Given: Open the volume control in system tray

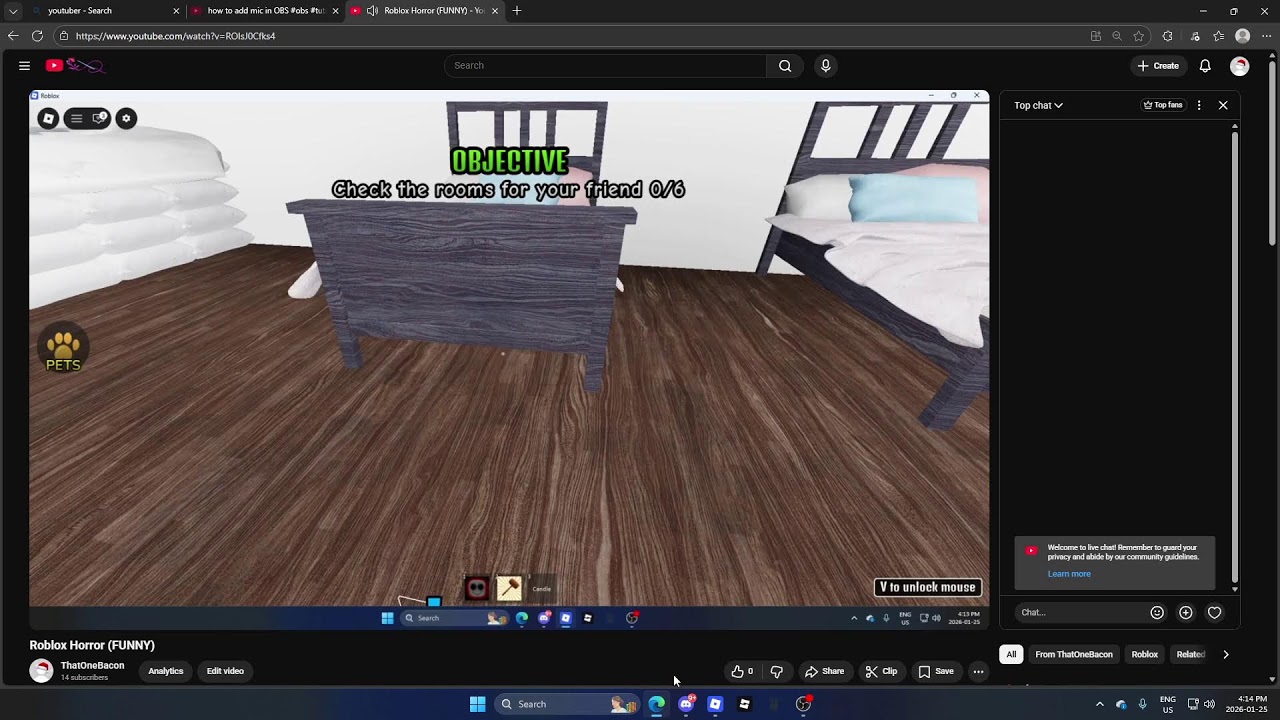Looking at the screenshot, I should tap(1209, 704).
